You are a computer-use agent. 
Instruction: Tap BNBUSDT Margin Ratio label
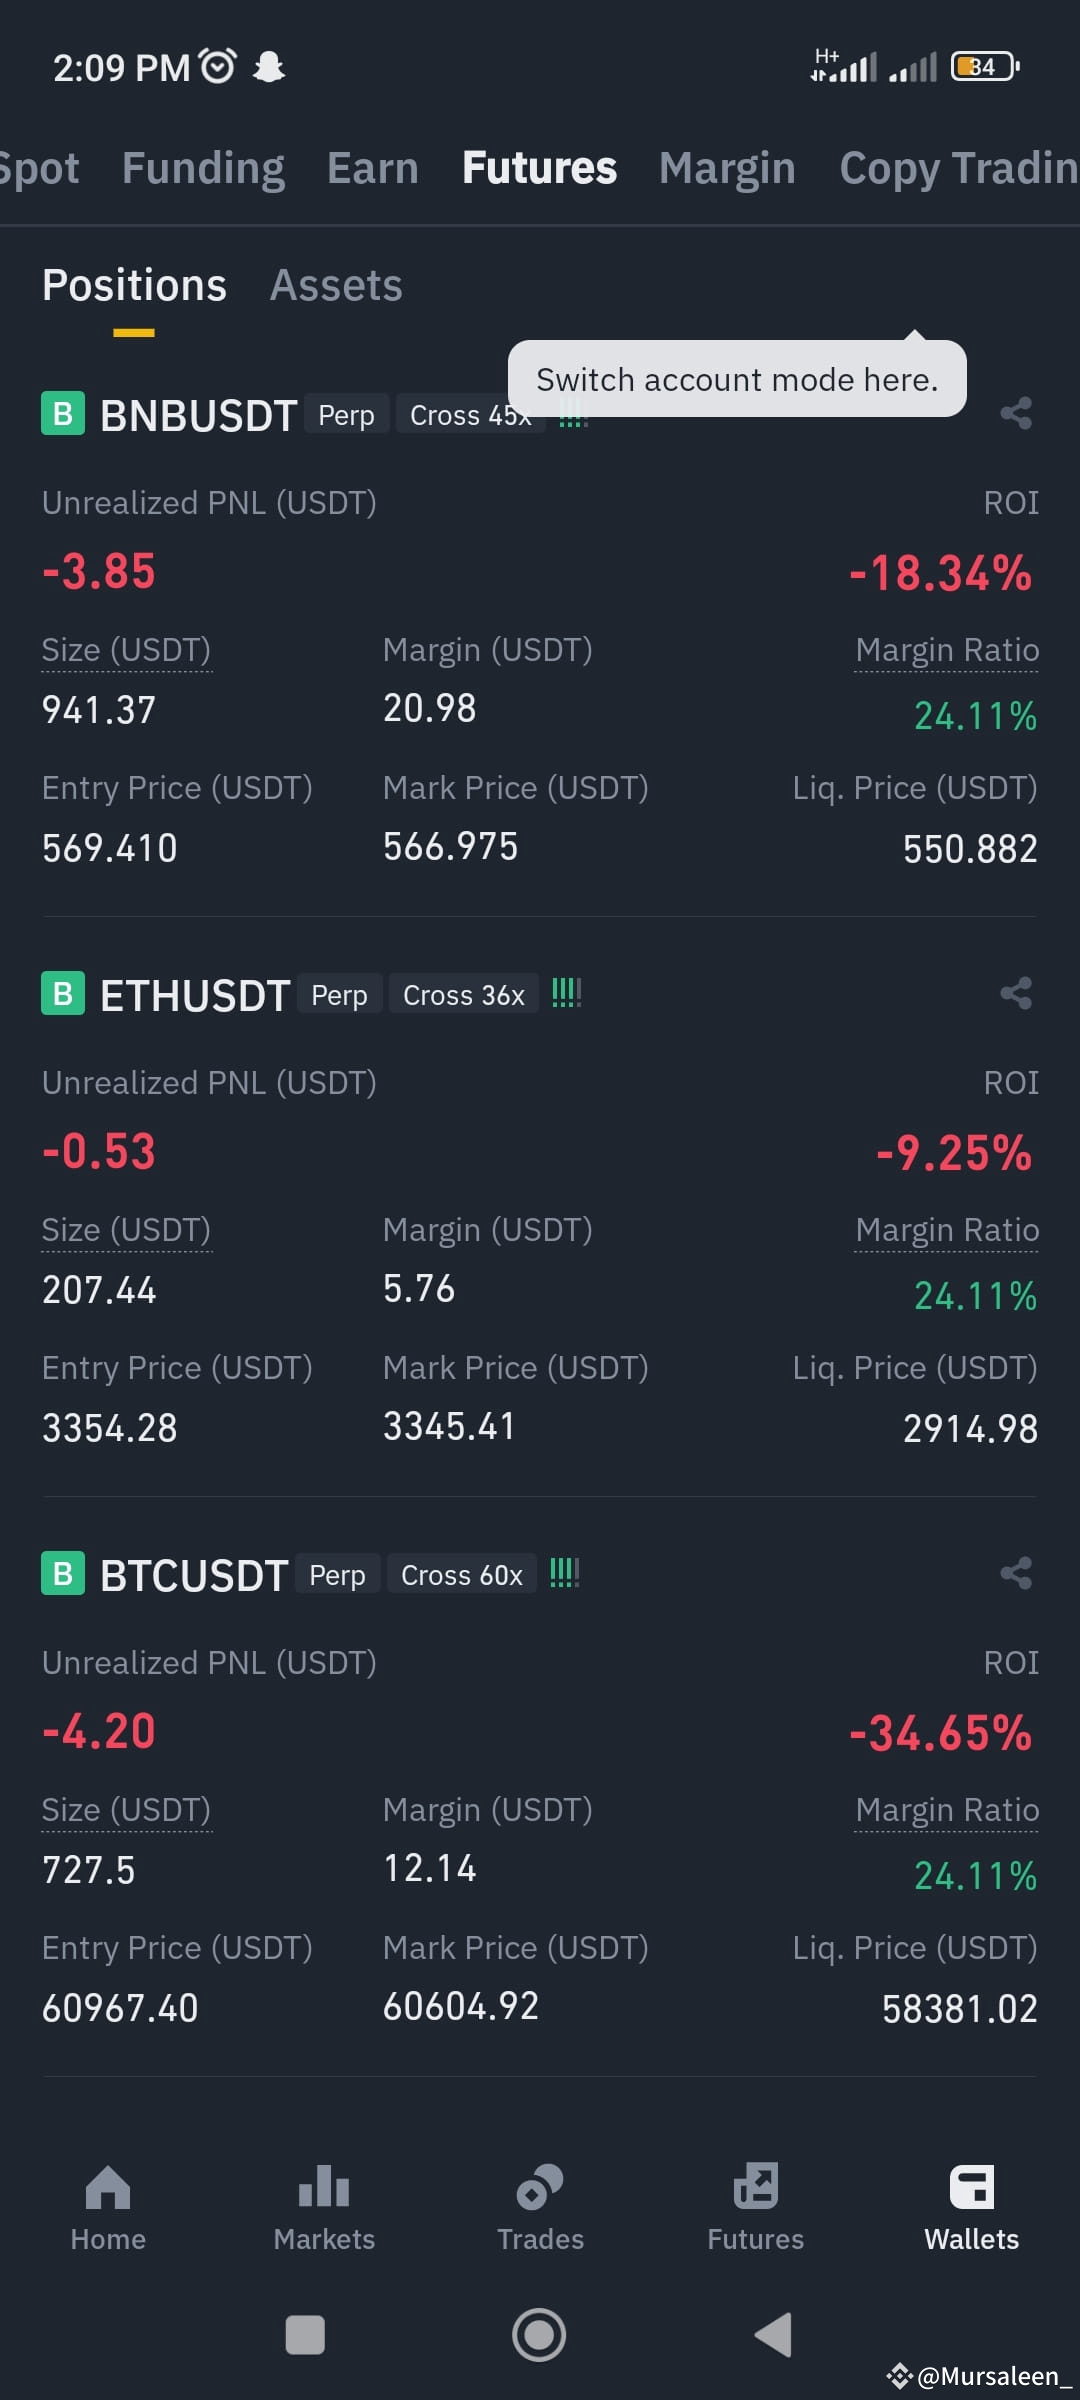[x=947, y=650]
